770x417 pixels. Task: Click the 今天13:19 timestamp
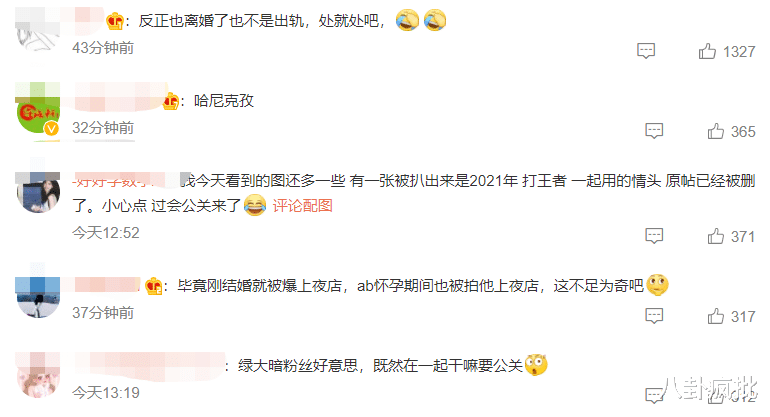(106, 392)
